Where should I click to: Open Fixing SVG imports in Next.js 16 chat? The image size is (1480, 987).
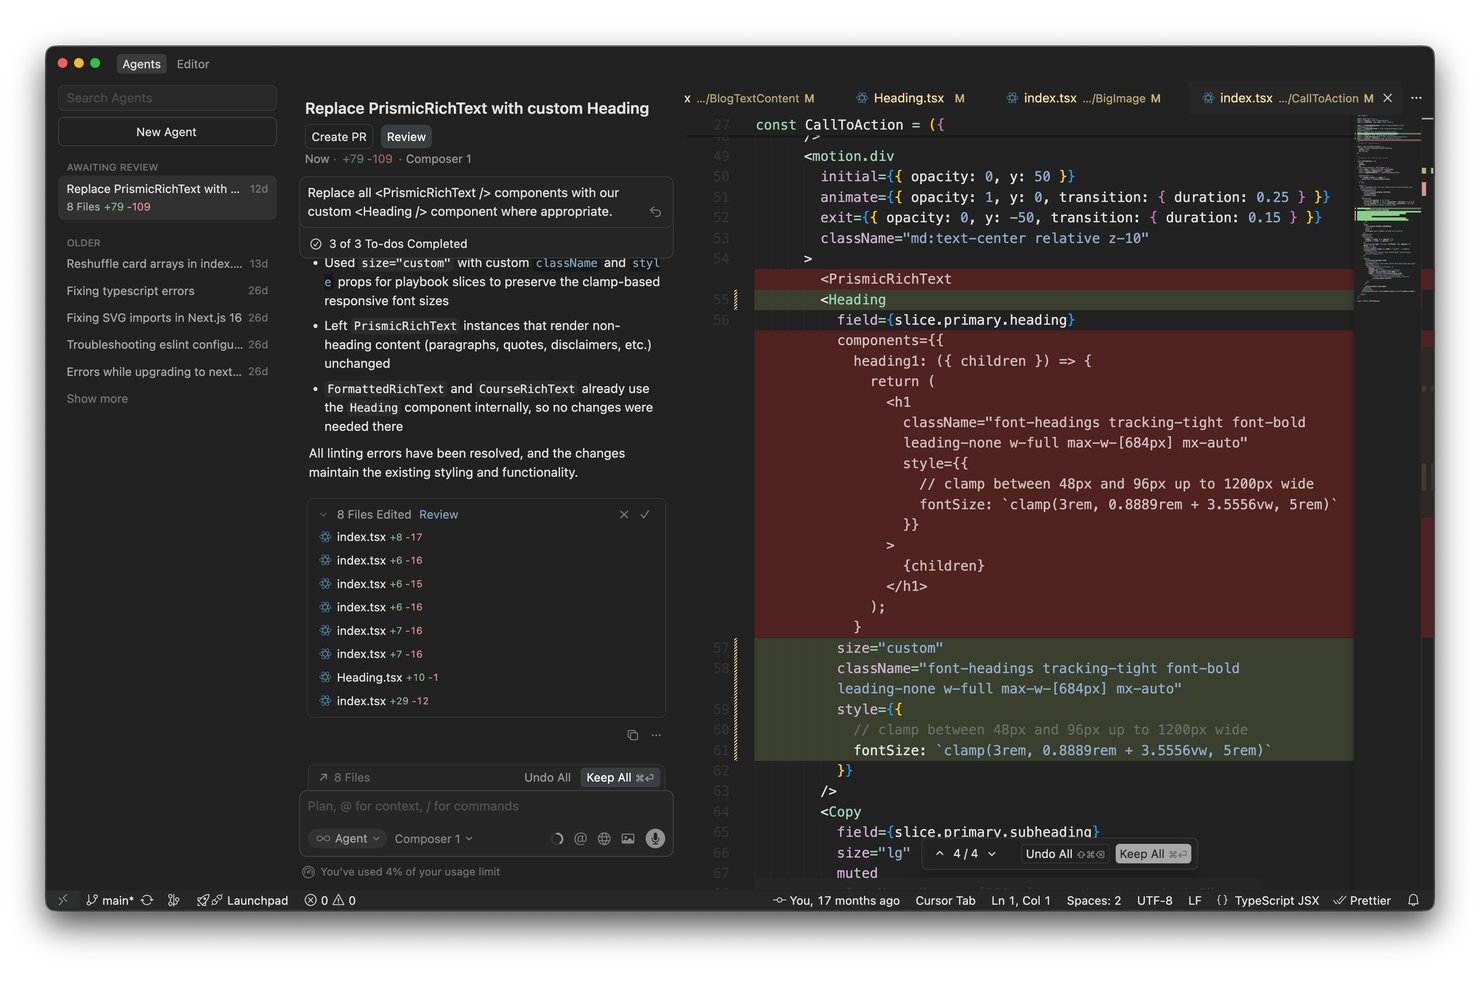167,318
